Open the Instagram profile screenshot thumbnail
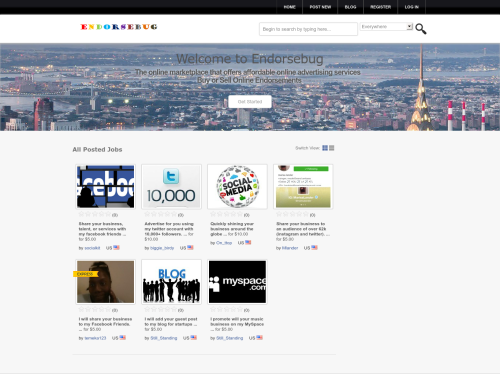Viewport: 500px width, 374px height. [x=303, y=187]
